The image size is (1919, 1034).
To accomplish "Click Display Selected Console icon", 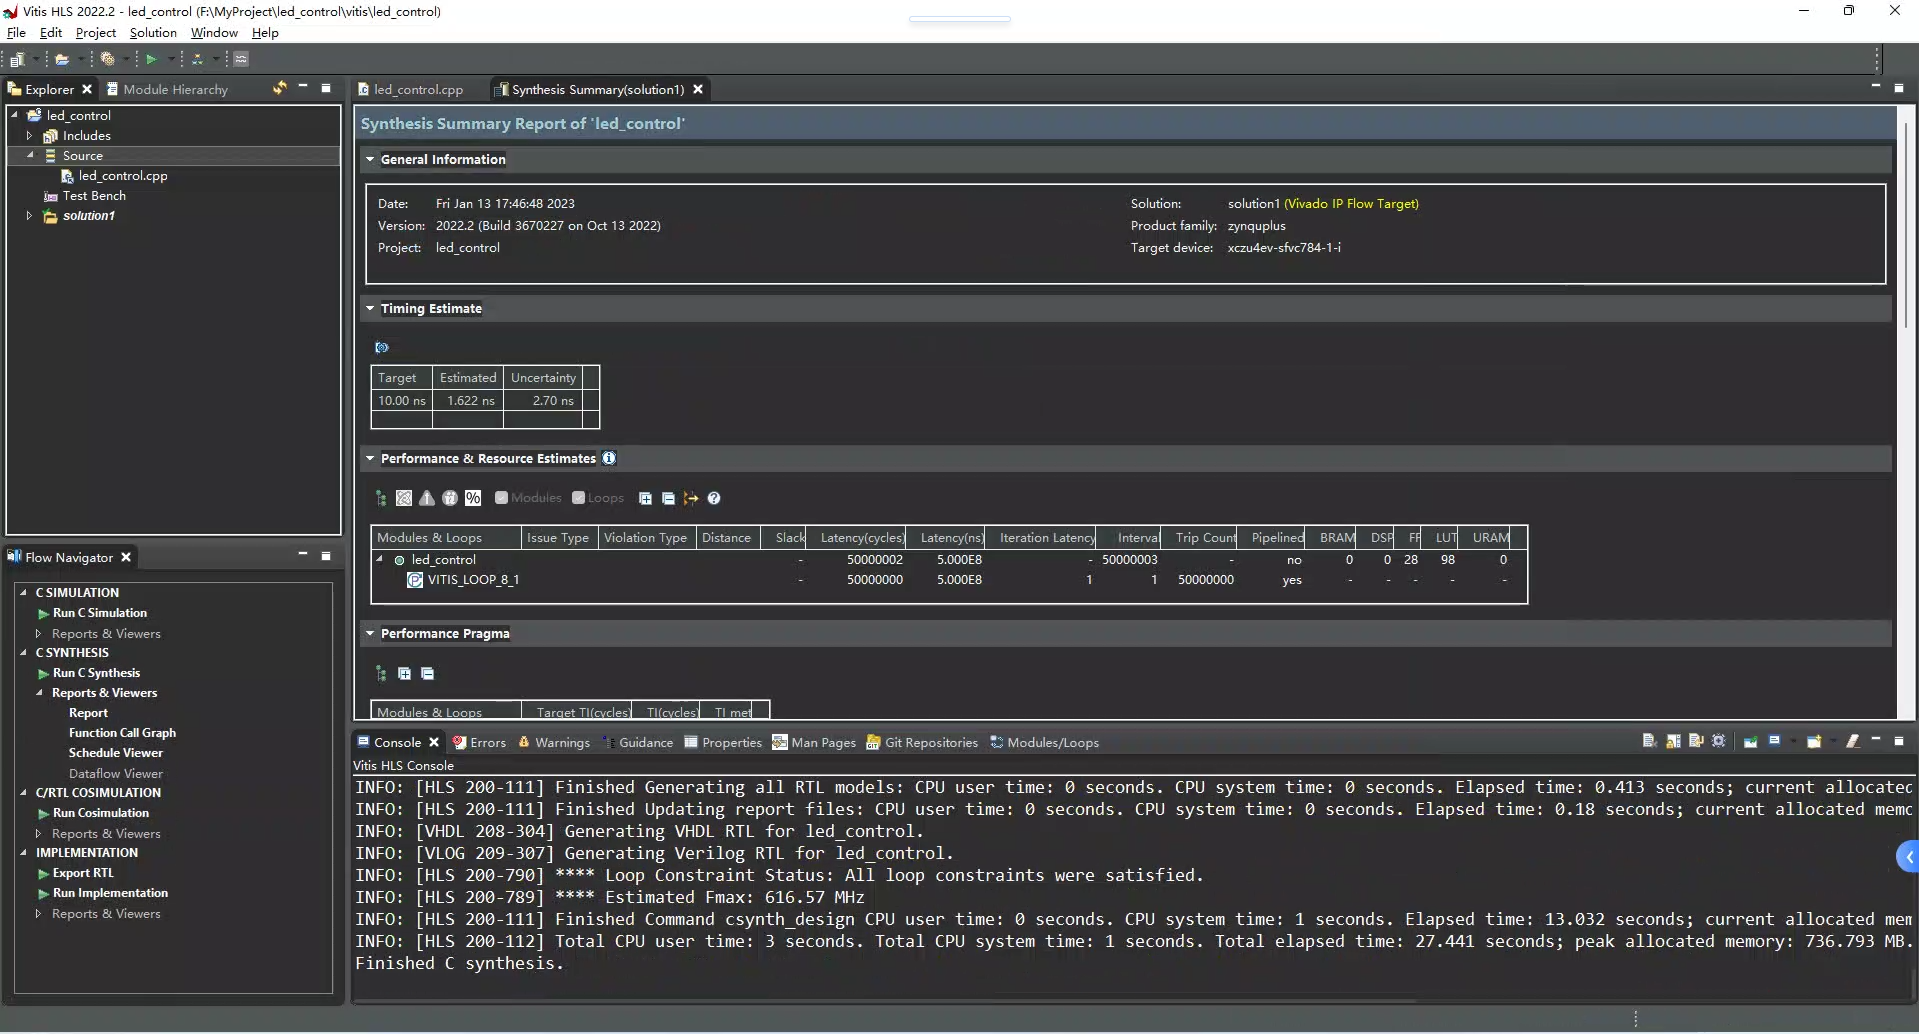I will tap(1774, 741).
